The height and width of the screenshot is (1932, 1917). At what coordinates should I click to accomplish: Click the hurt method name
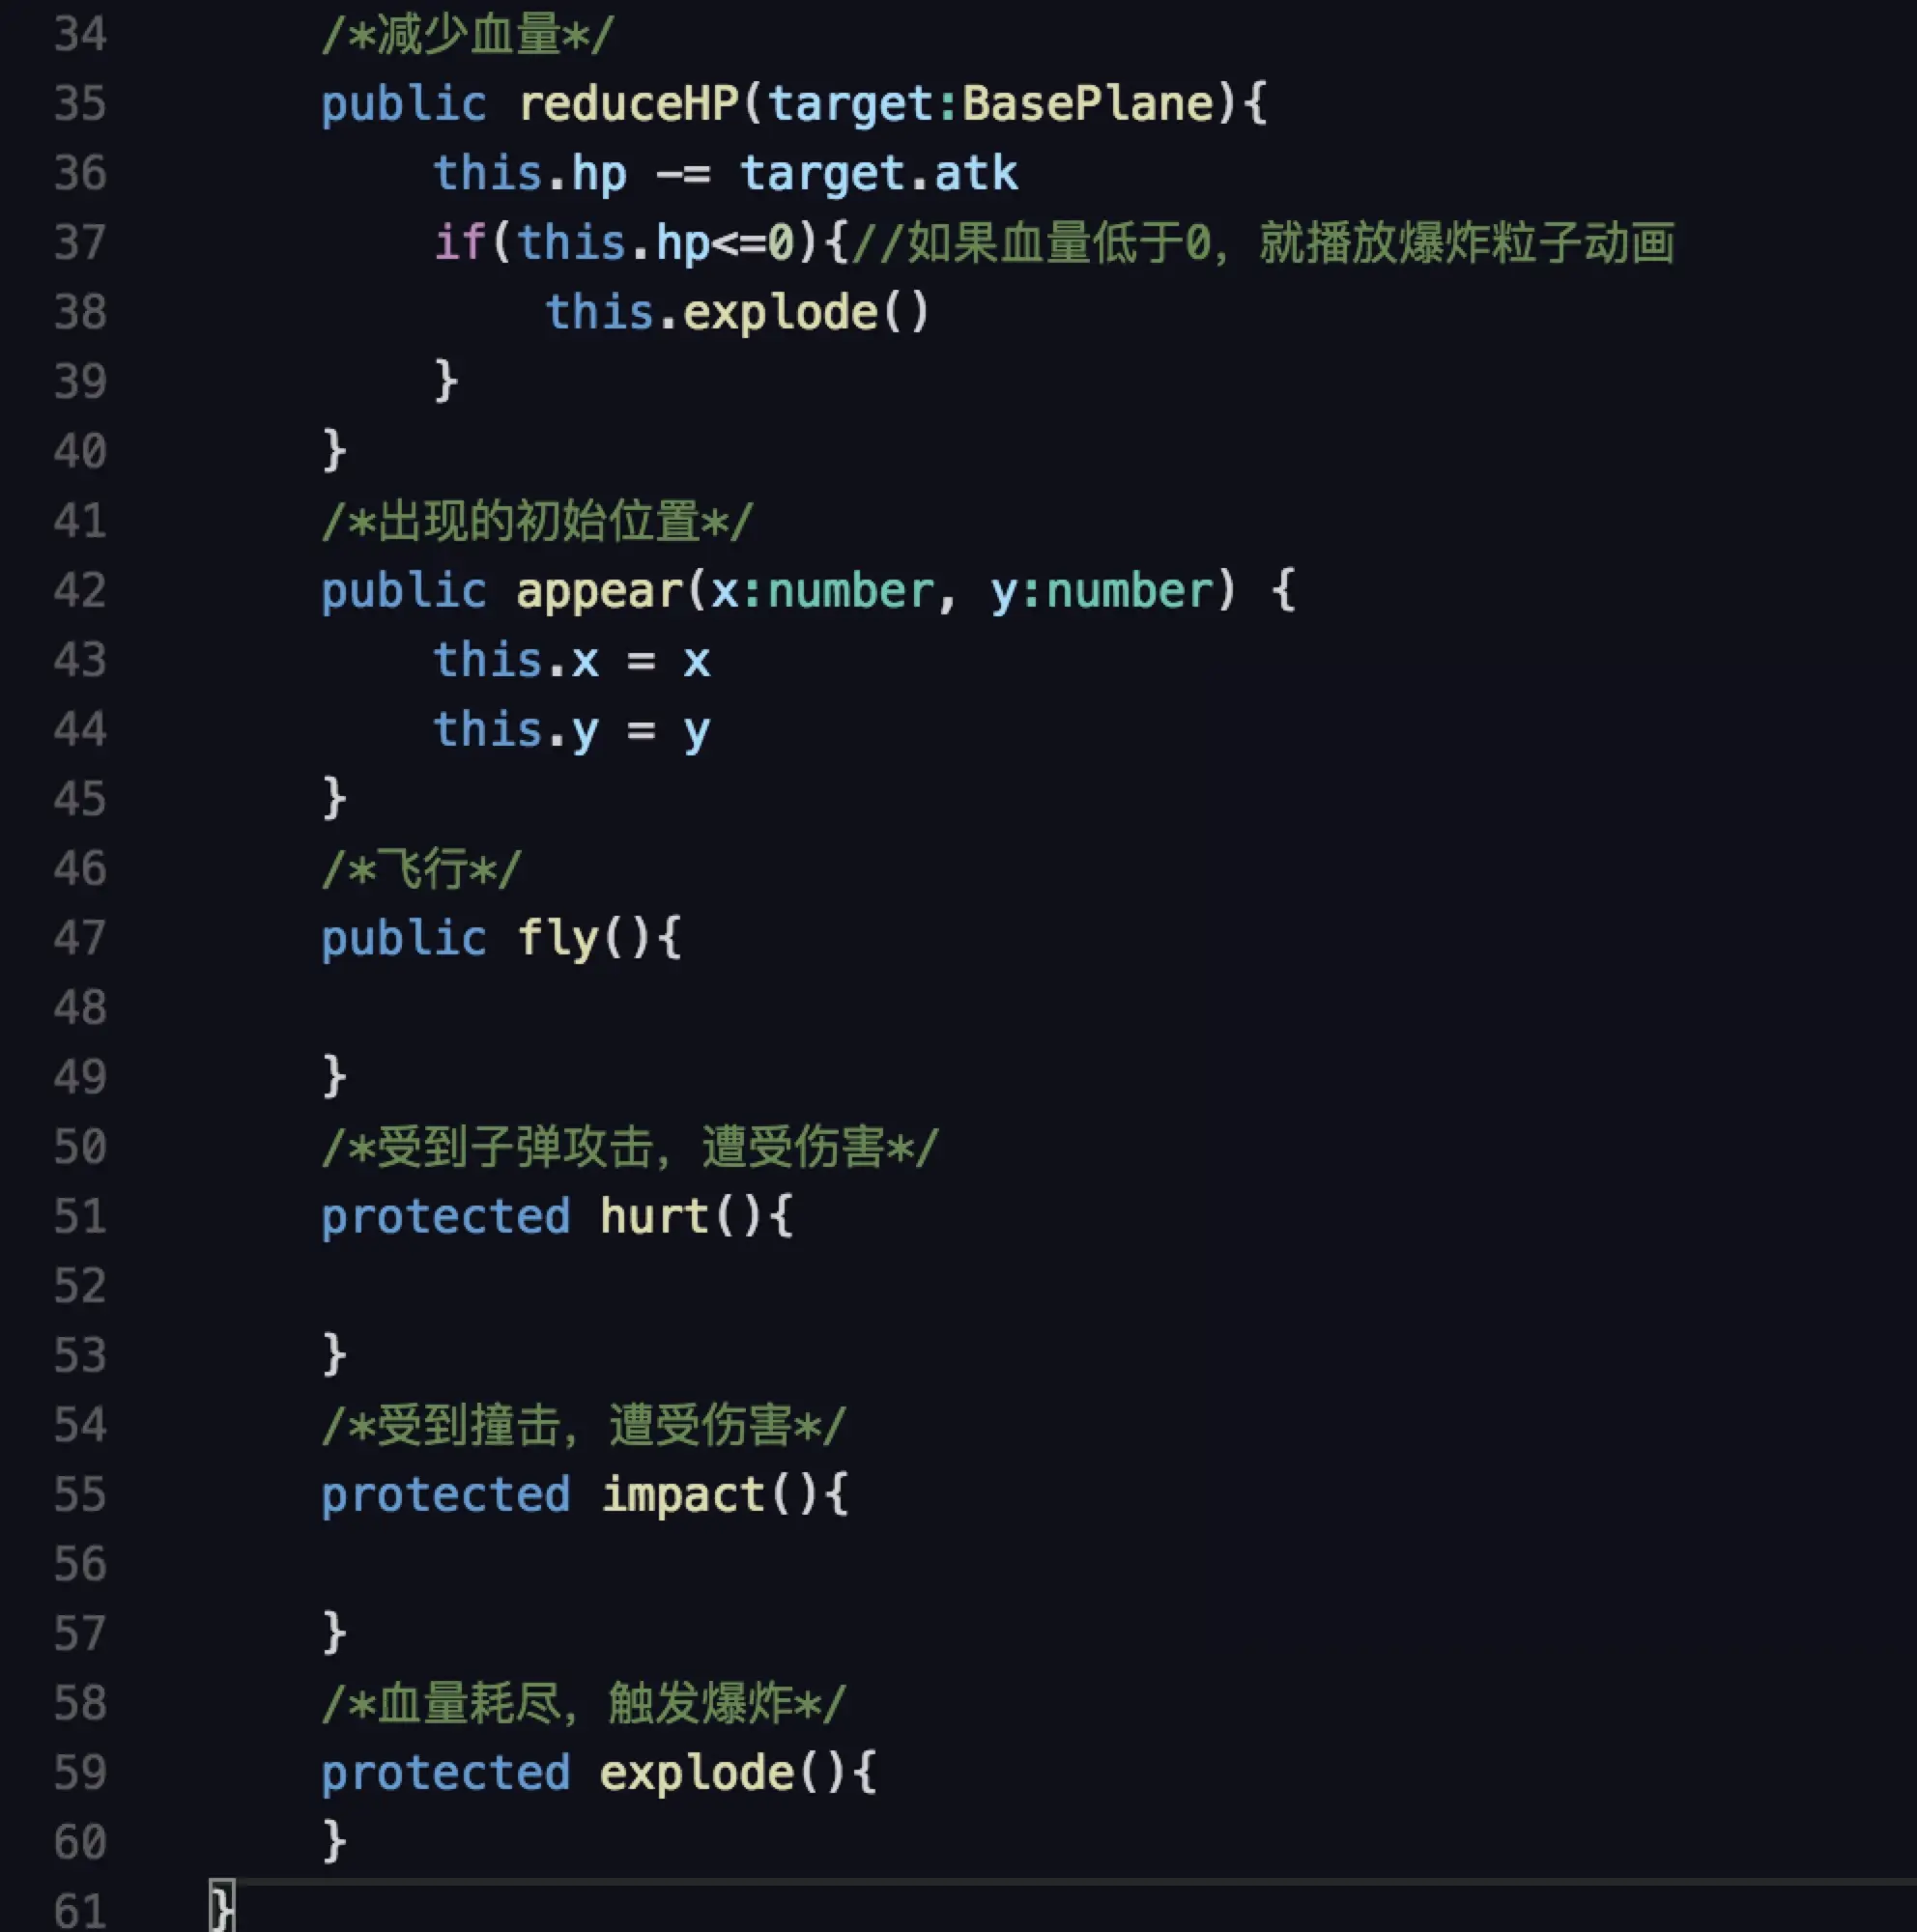[x=654, y=1217]
